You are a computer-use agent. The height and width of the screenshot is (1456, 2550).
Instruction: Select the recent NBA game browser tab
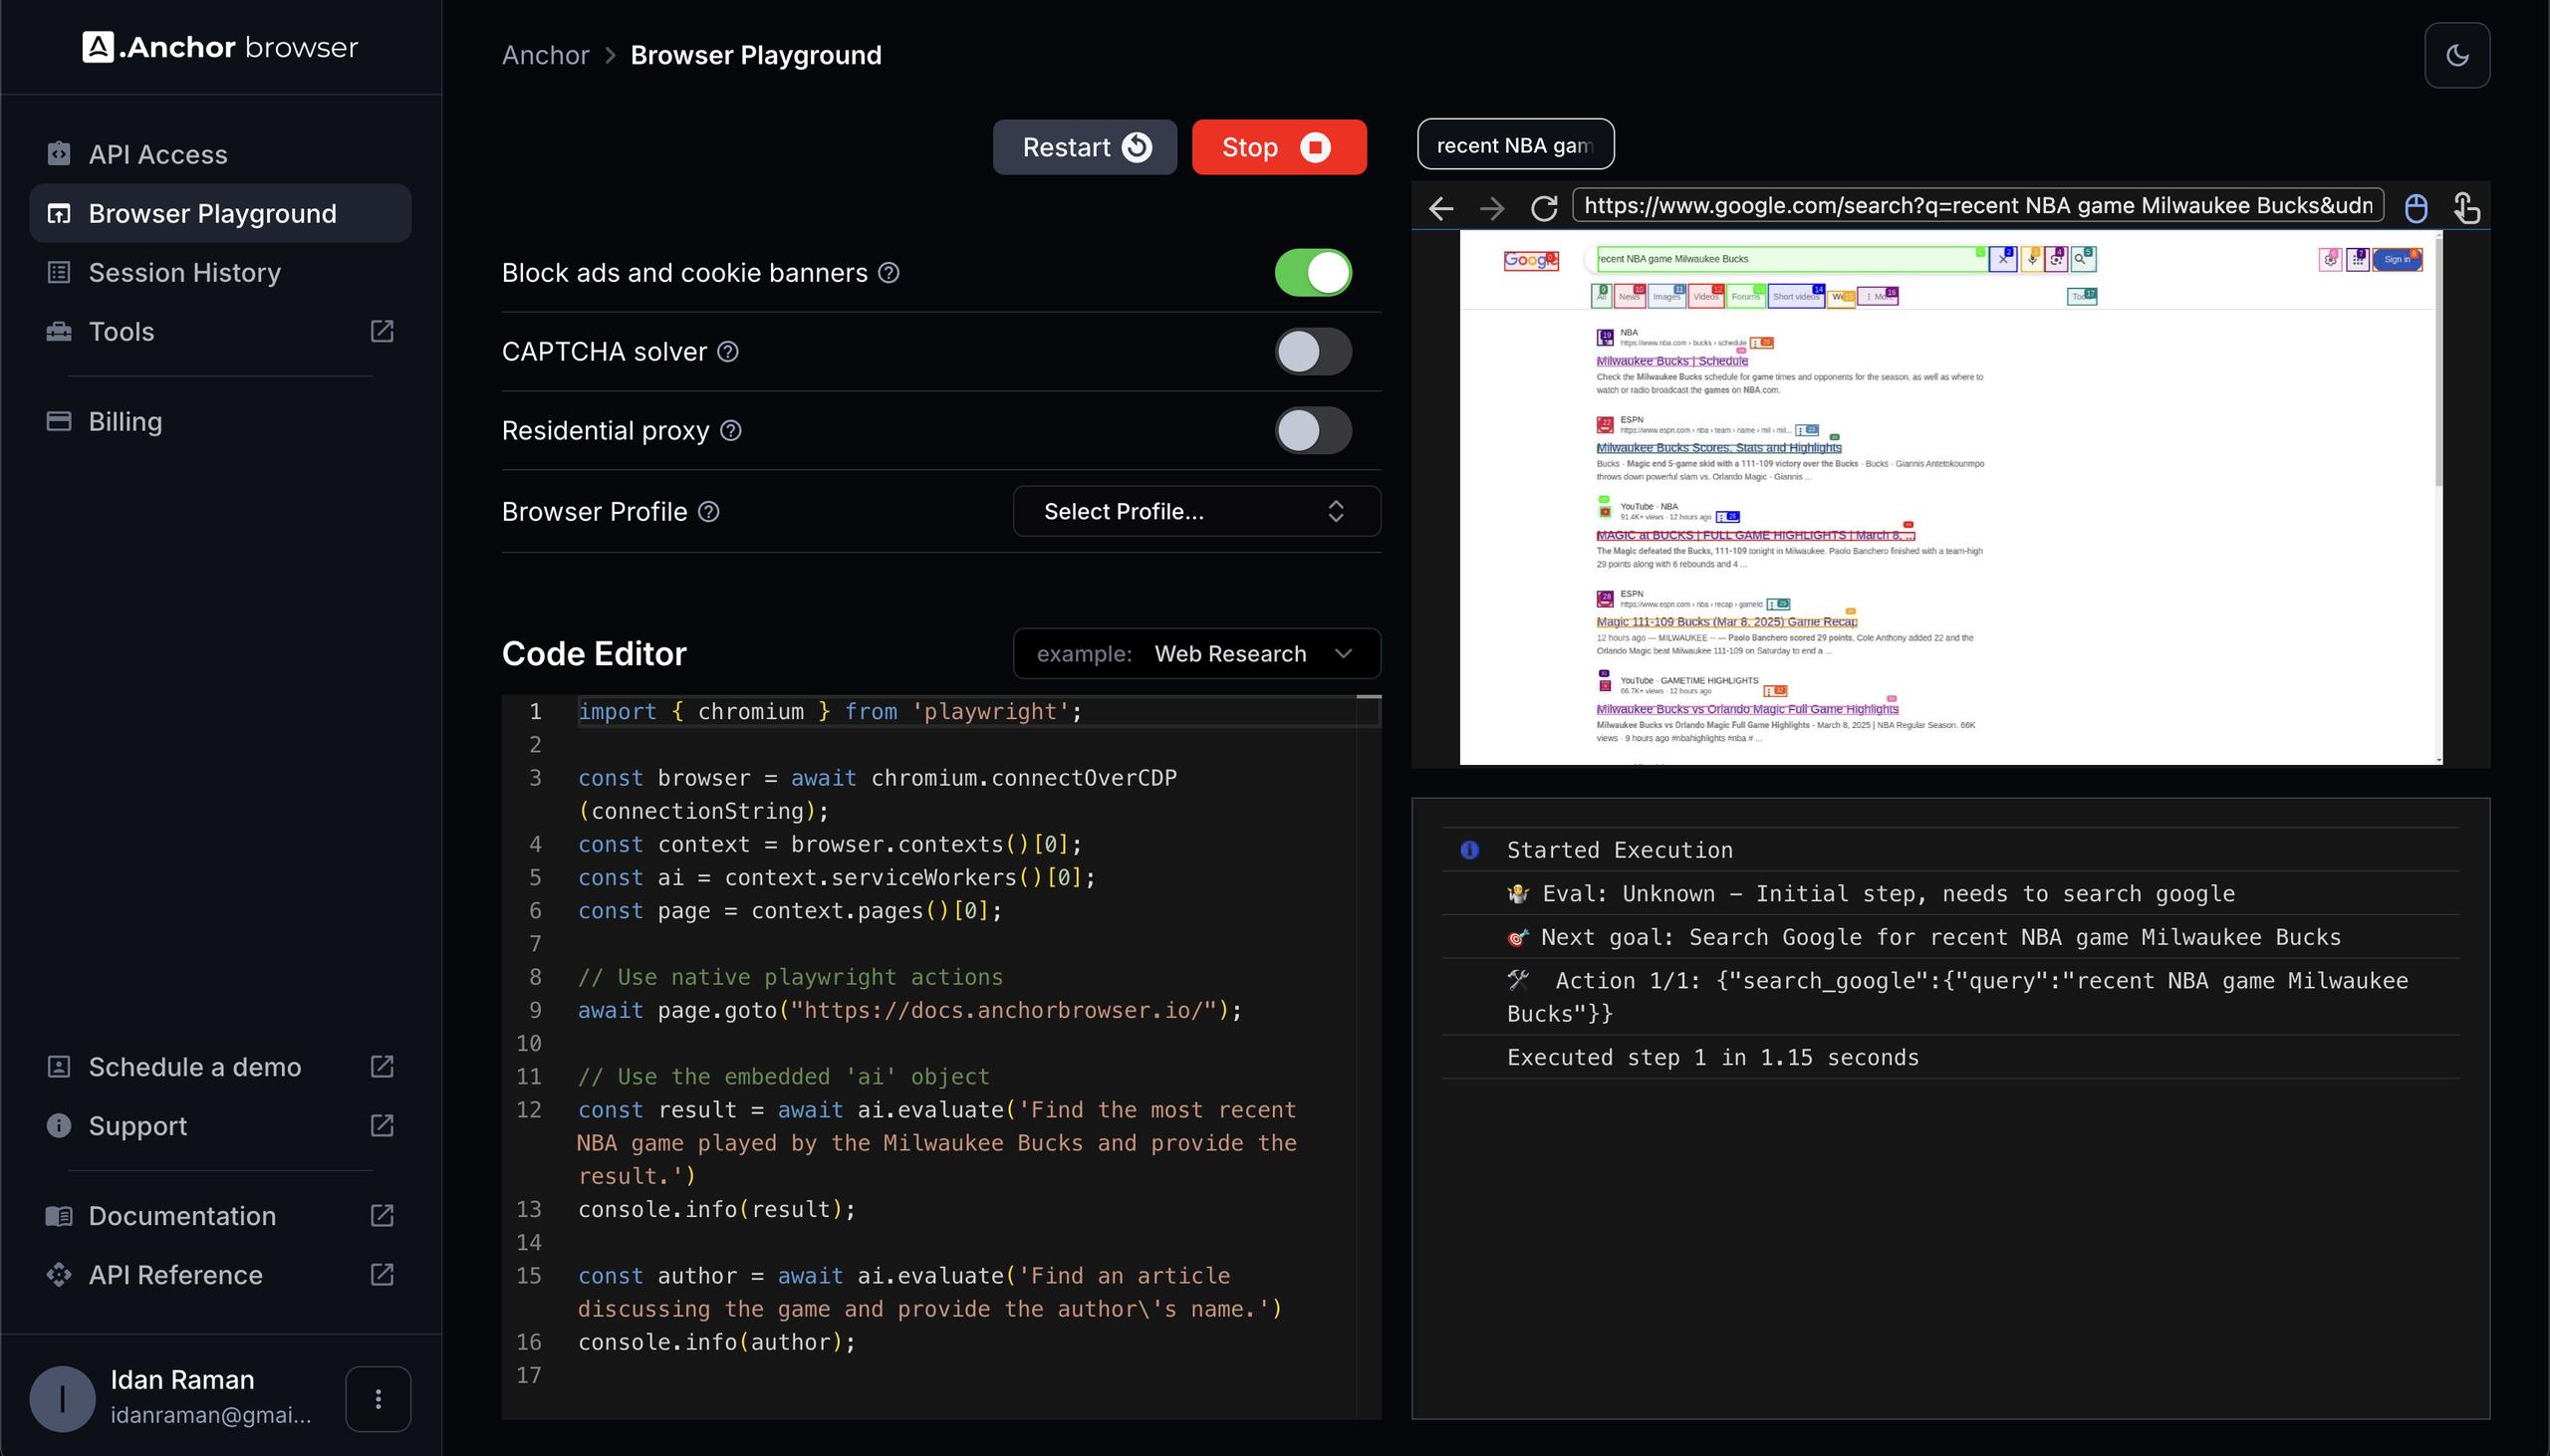click(1514, 145)
